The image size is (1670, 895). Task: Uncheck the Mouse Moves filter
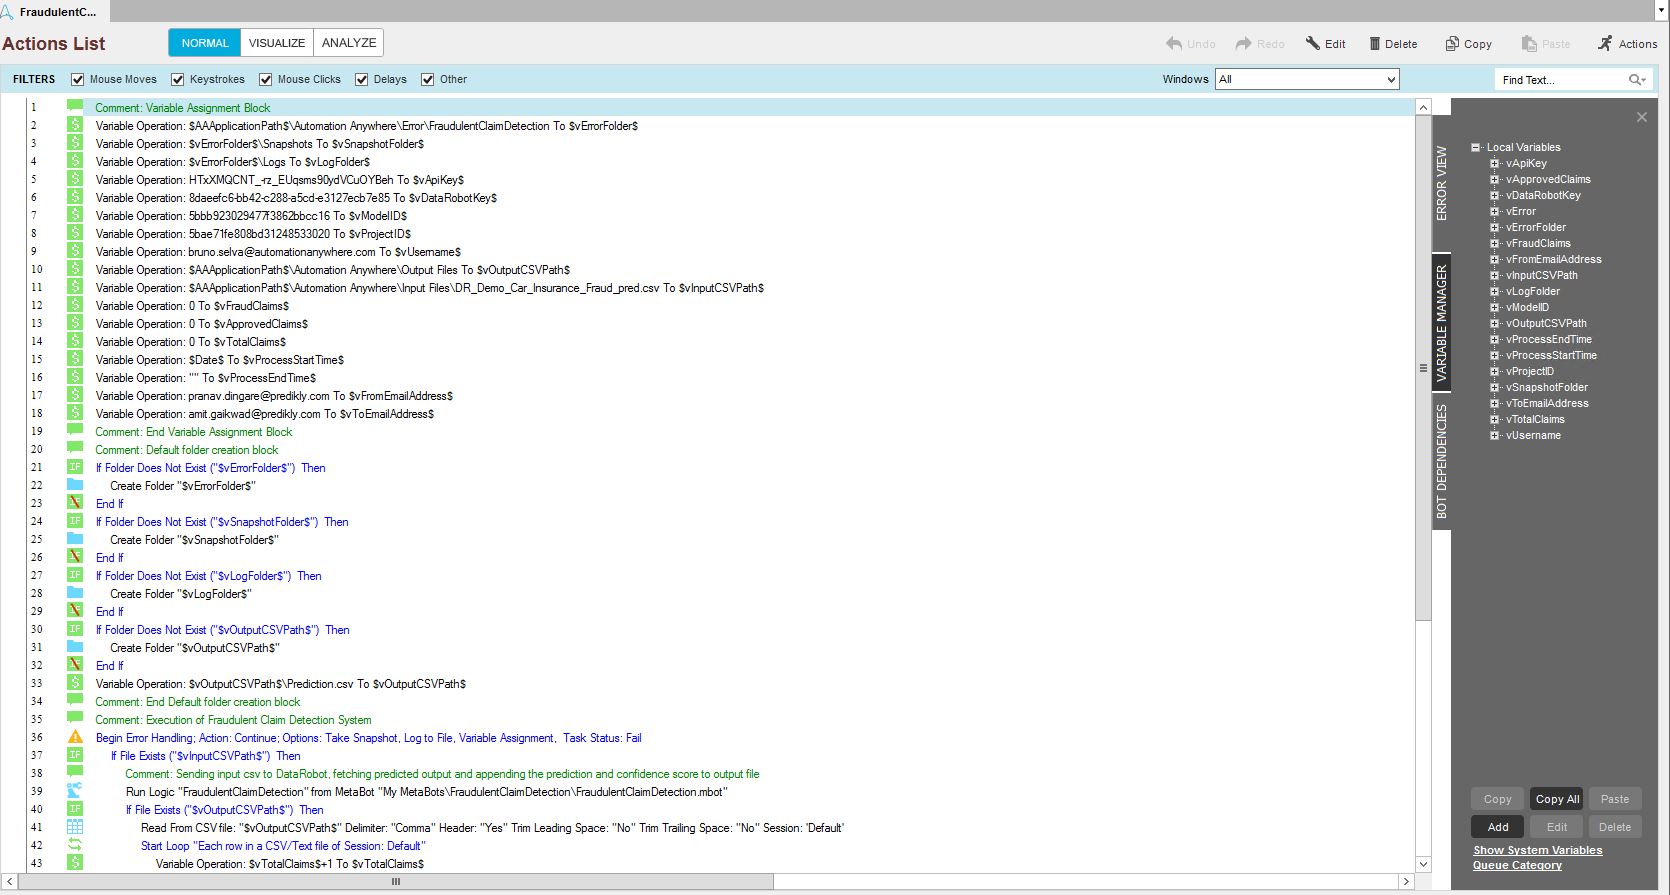[77, 80]
